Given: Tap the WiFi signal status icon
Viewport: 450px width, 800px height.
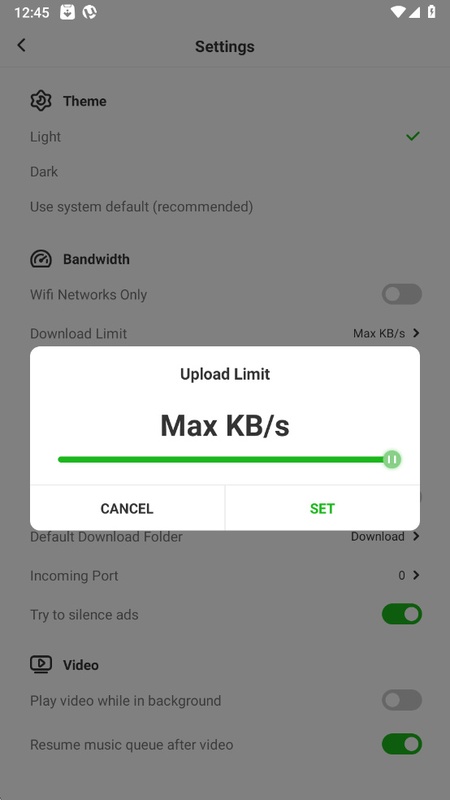Looking at the screenshot, I should pos(397,12).
